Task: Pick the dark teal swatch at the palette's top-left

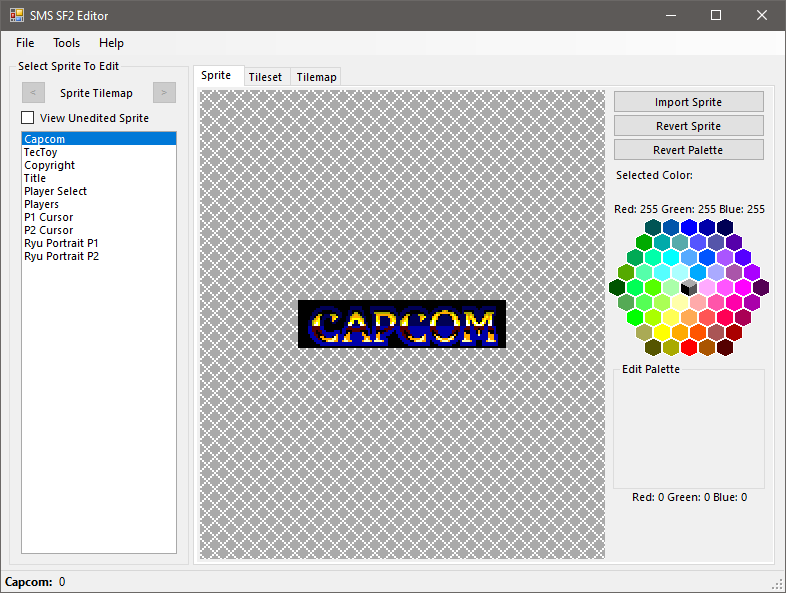Action: pyautogui.click(x=653, y=227)
